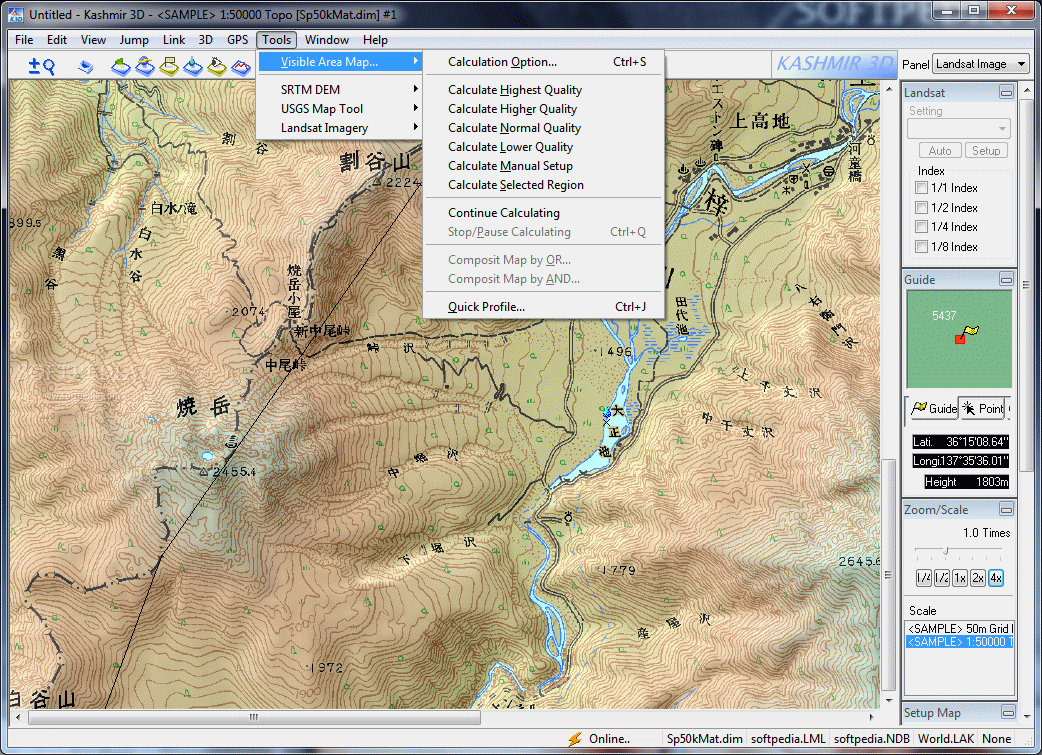Set zoom to 1/4 button
Screen dimensions: 1042x755
click(x=924, y=578)
